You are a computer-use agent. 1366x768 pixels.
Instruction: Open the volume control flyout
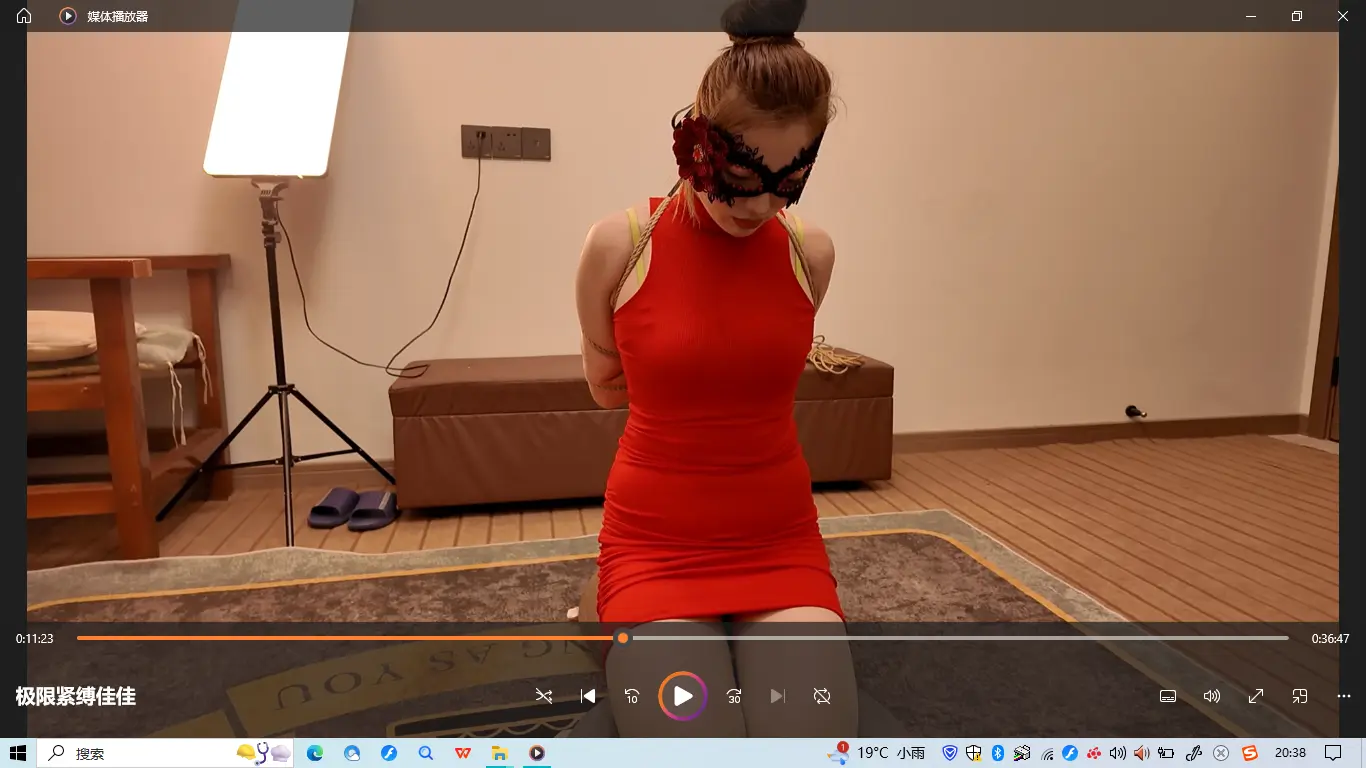click(x=1212, y=696)
